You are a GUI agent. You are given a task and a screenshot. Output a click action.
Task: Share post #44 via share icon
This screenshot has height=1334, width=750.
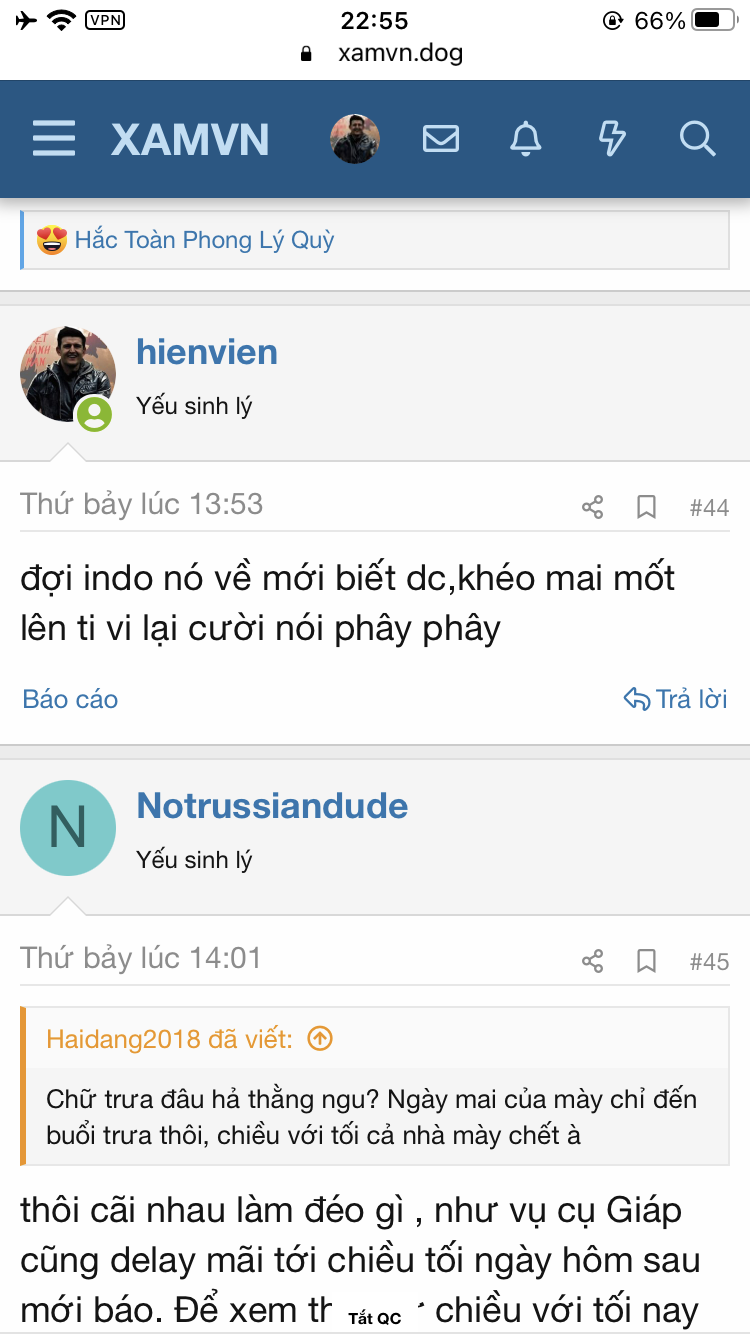tap(593, 508)
